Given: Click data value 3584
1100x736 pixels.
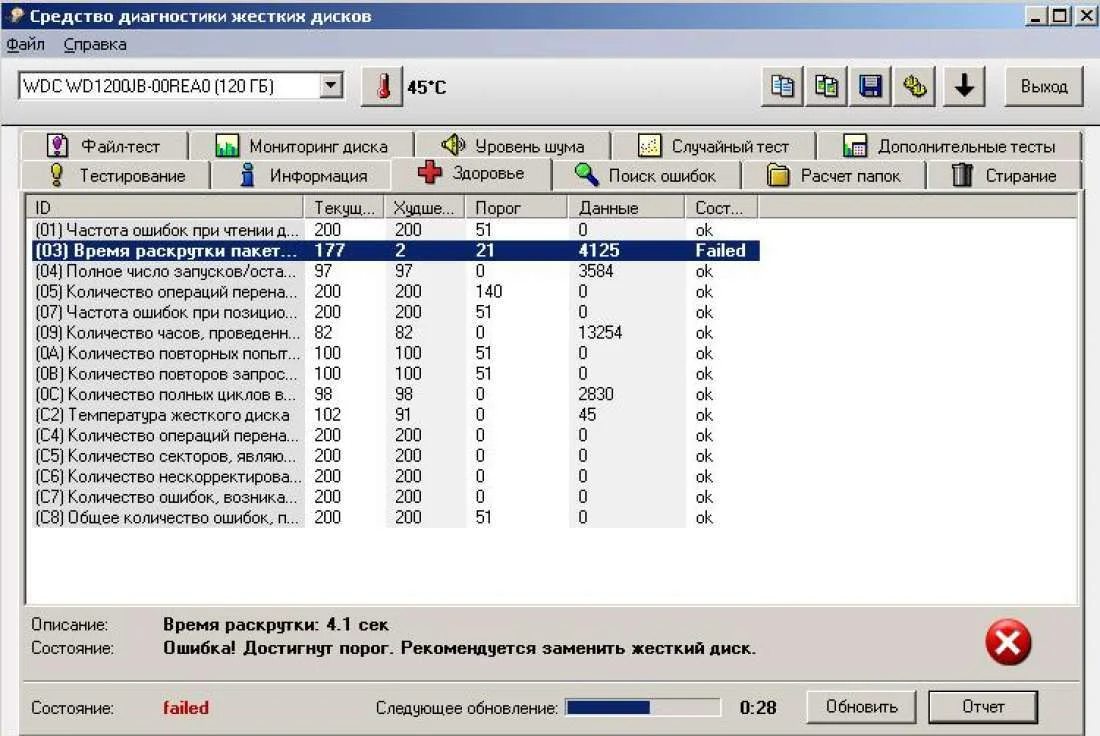Looking at the screenshot, I should click(596, 271).
